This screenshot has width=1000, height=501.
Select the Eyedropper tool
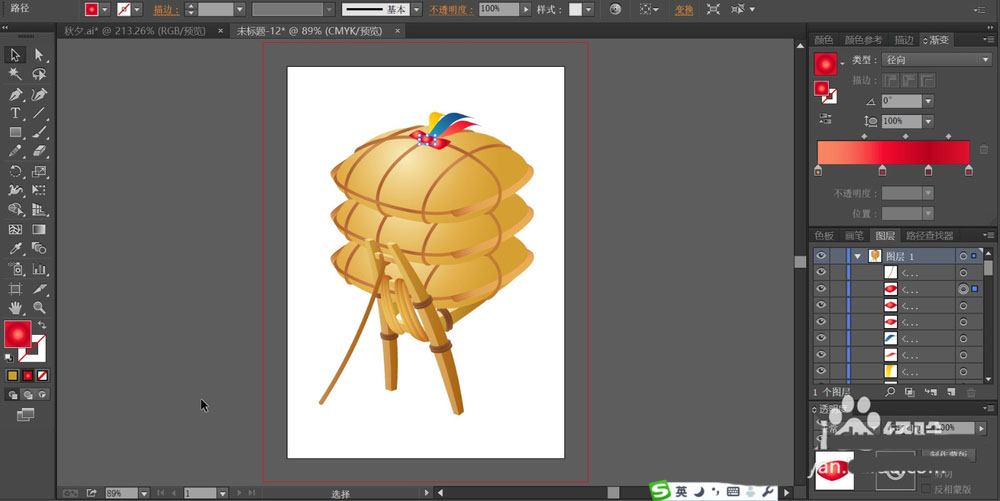(x=15, y=249)
